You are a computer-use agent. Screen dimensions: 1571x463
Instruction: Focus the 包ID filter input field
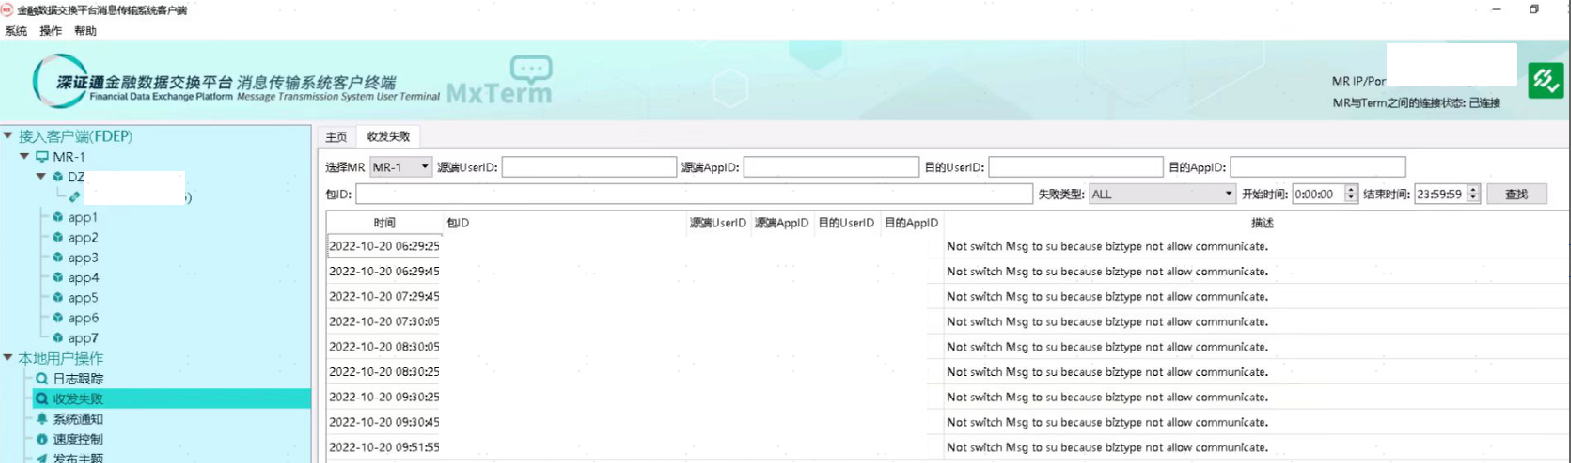(x=694, y=194)
